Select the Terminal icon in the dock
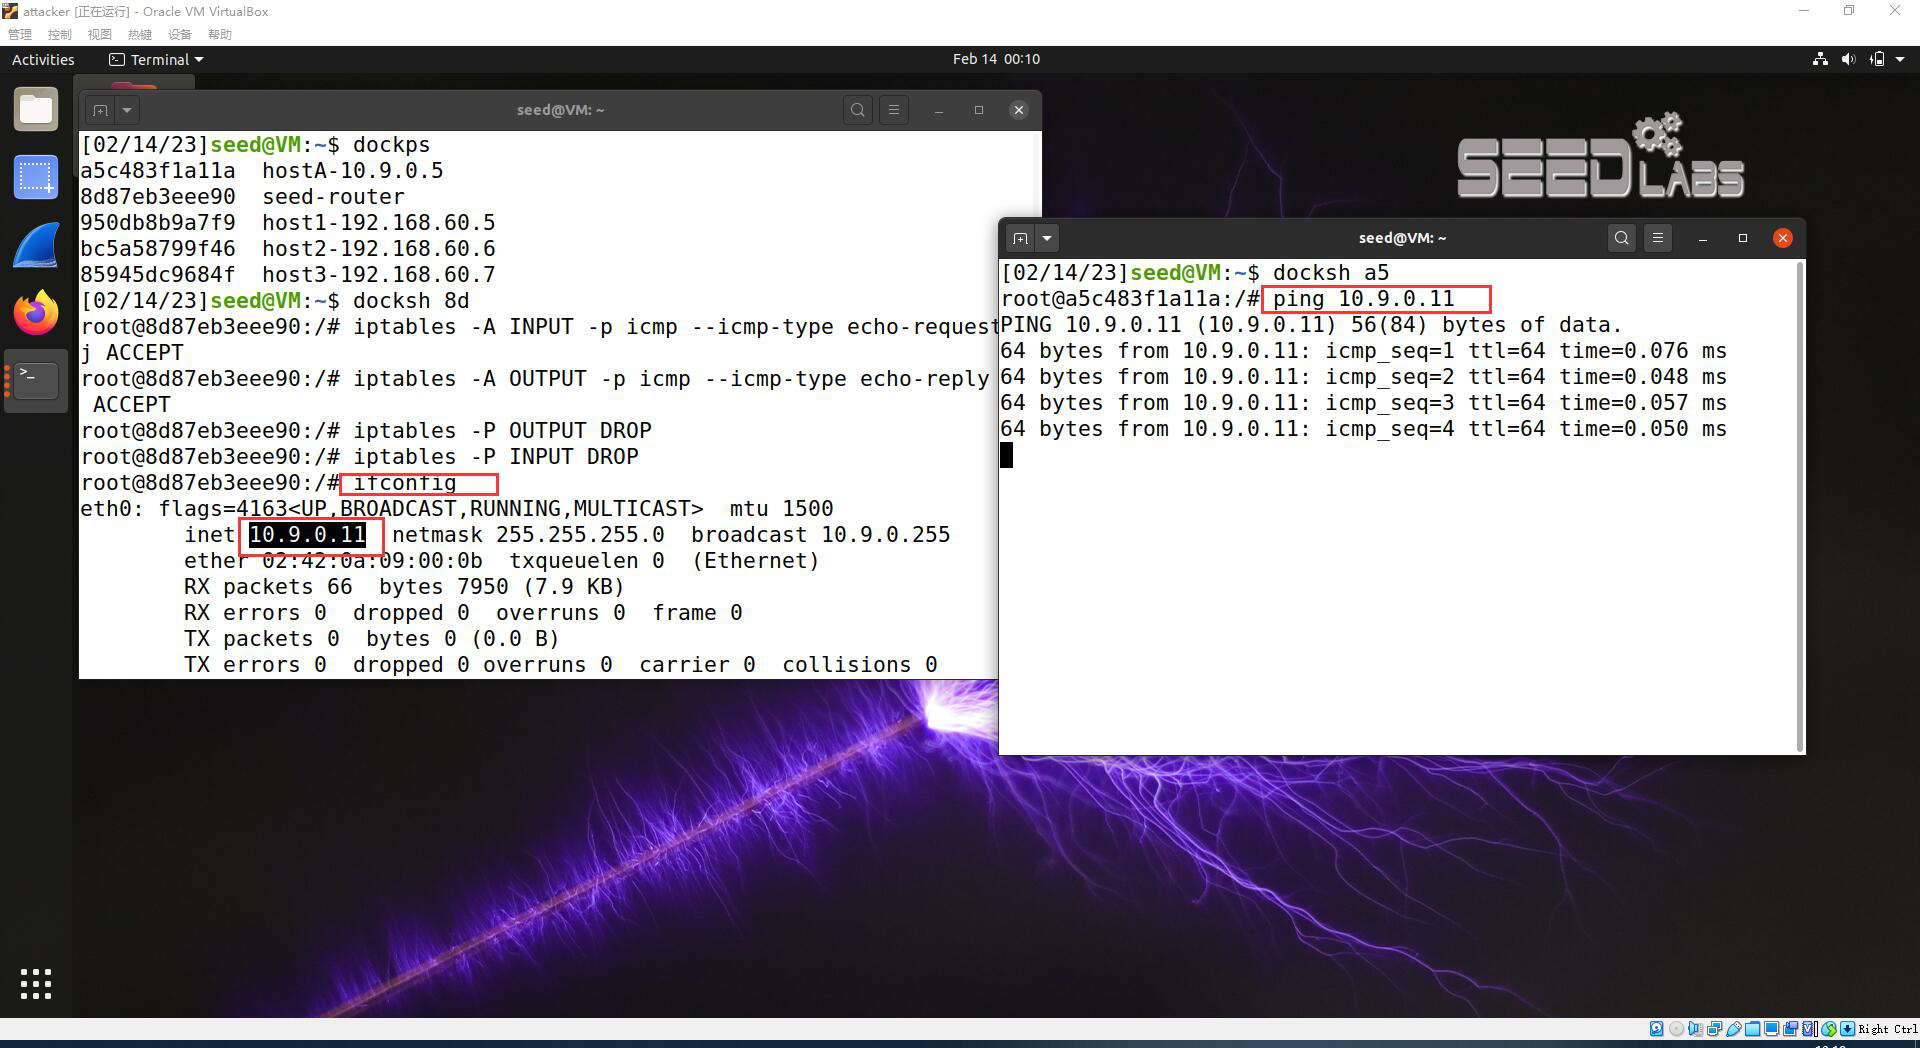Screen dimensions: 1920x1048 (x=36, y=380)
